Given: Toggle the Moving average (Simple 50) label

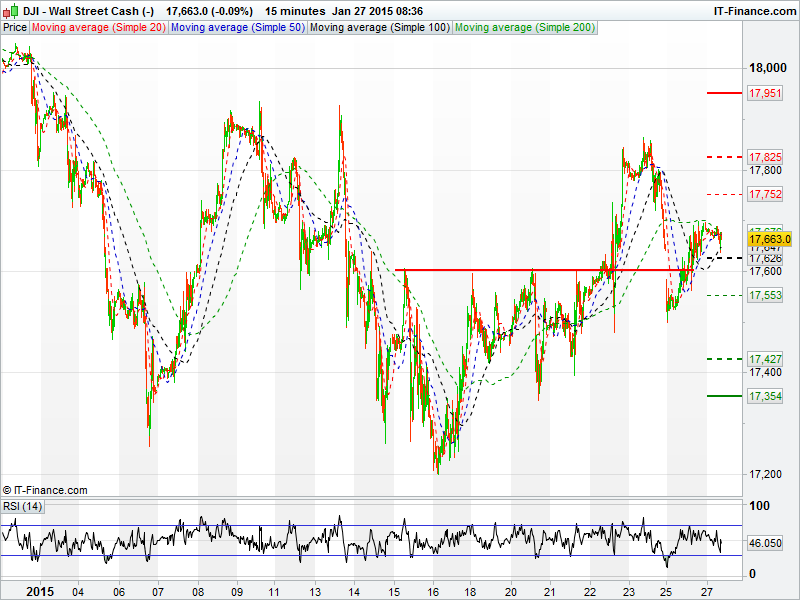Looking at the screenshot, I should tap(237, 27).
